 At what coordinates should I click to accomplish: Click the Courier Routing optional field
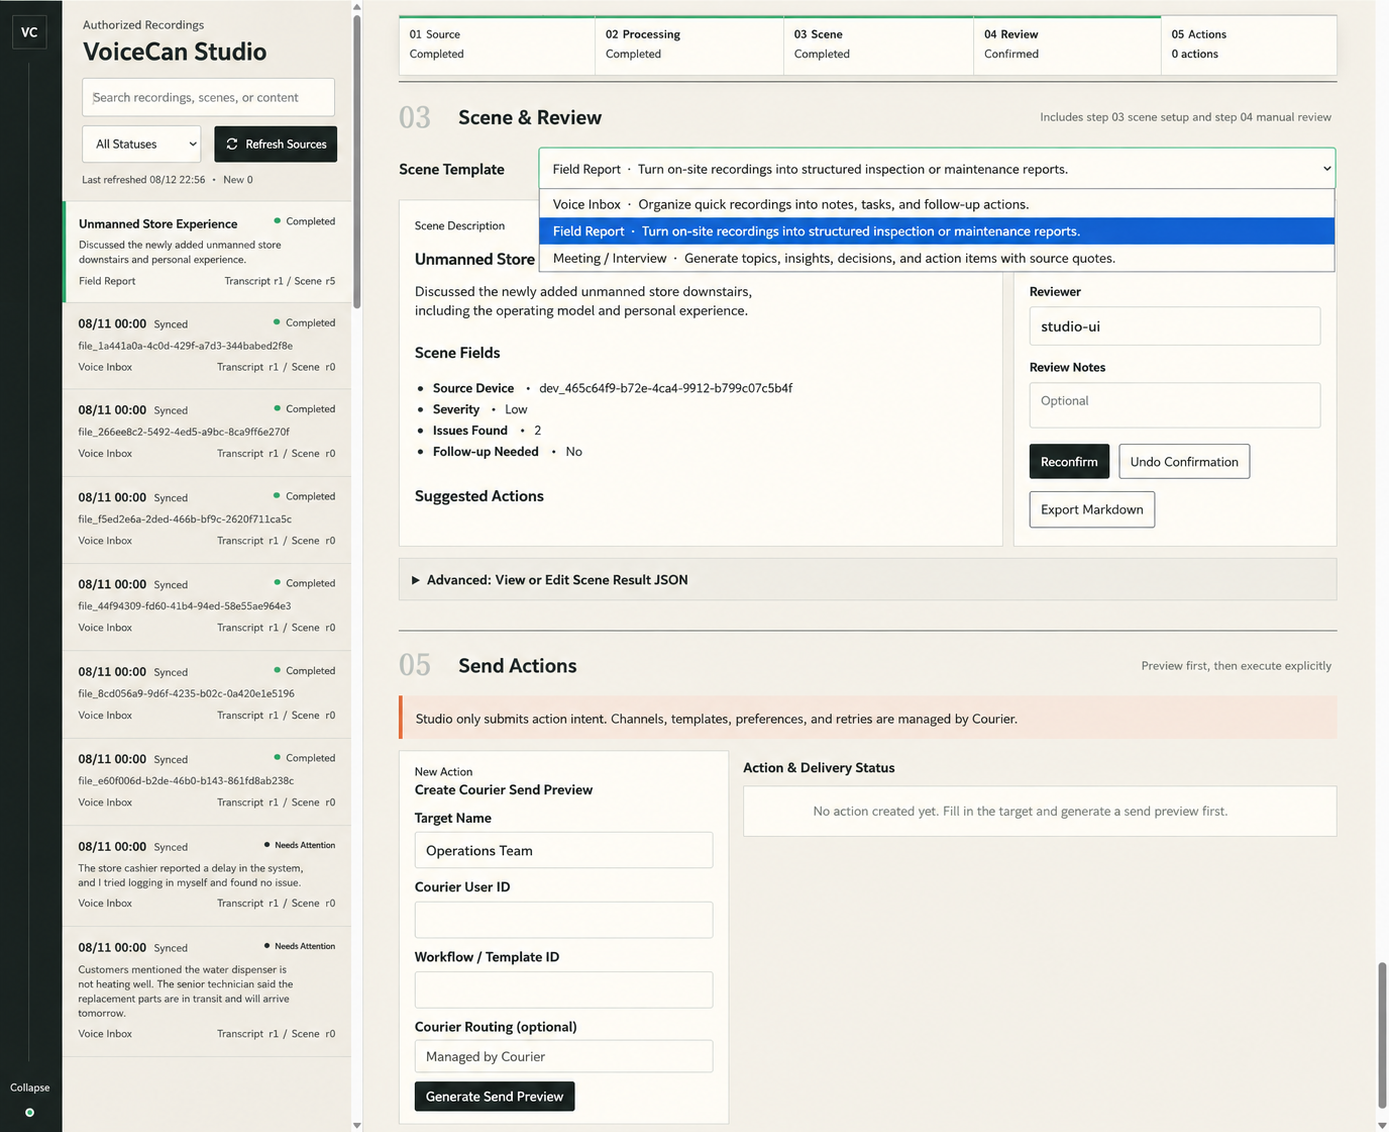click(x=564, y=1056)
